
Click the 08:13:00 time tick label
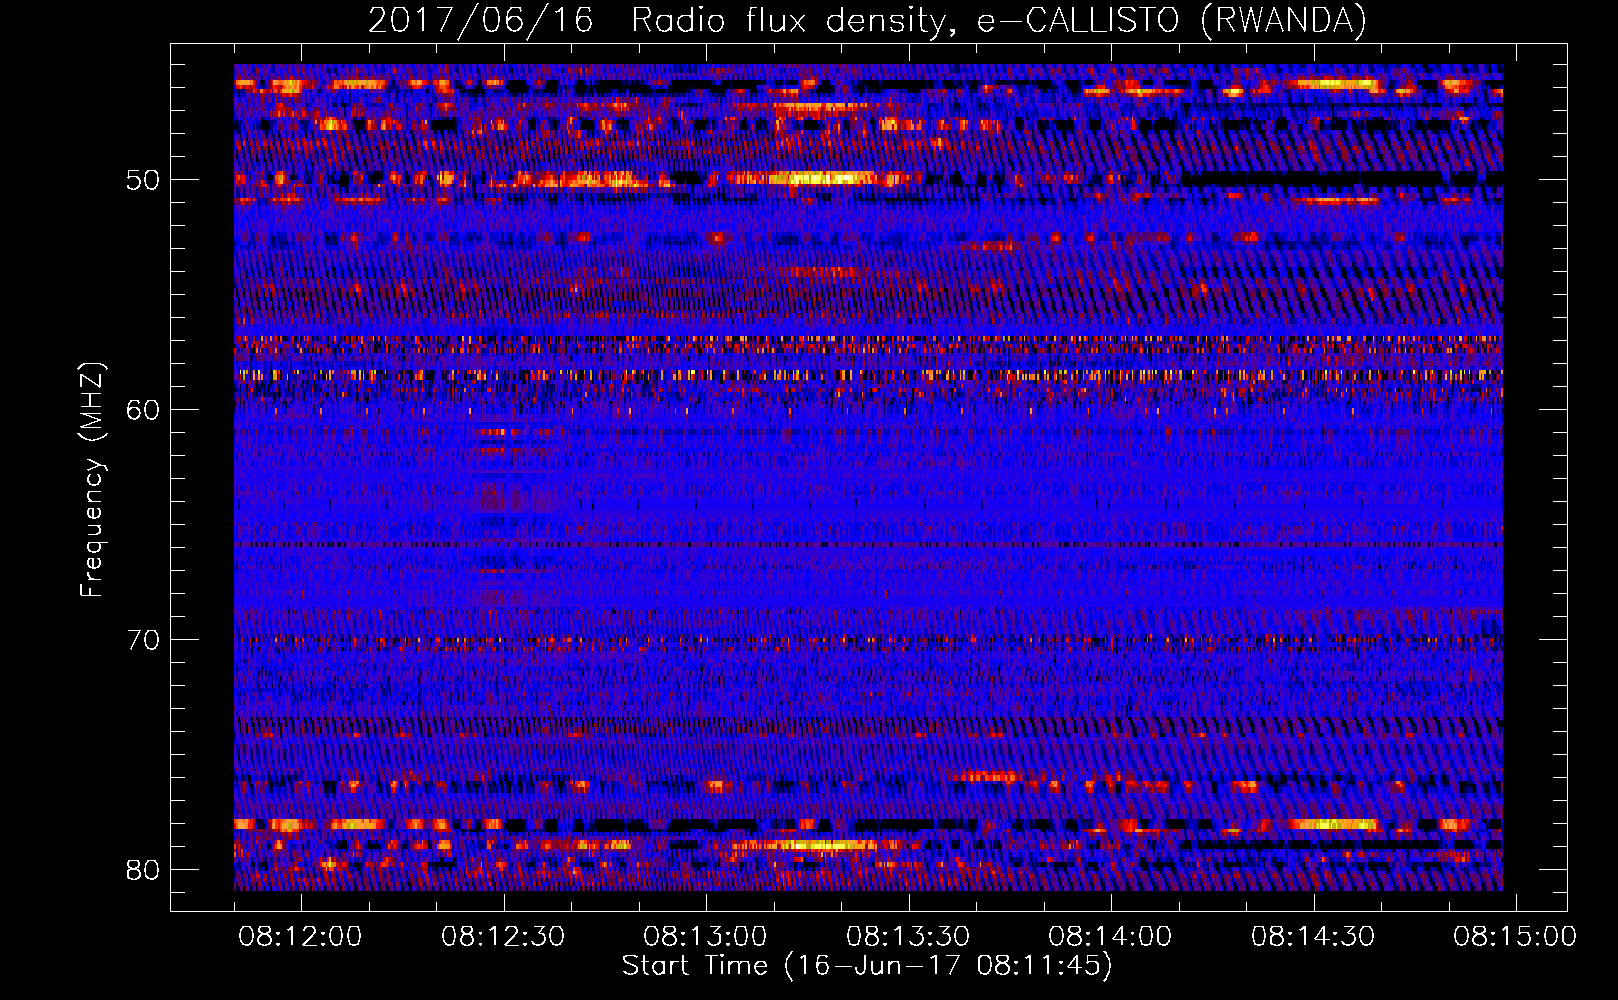[x=705, y=937]
